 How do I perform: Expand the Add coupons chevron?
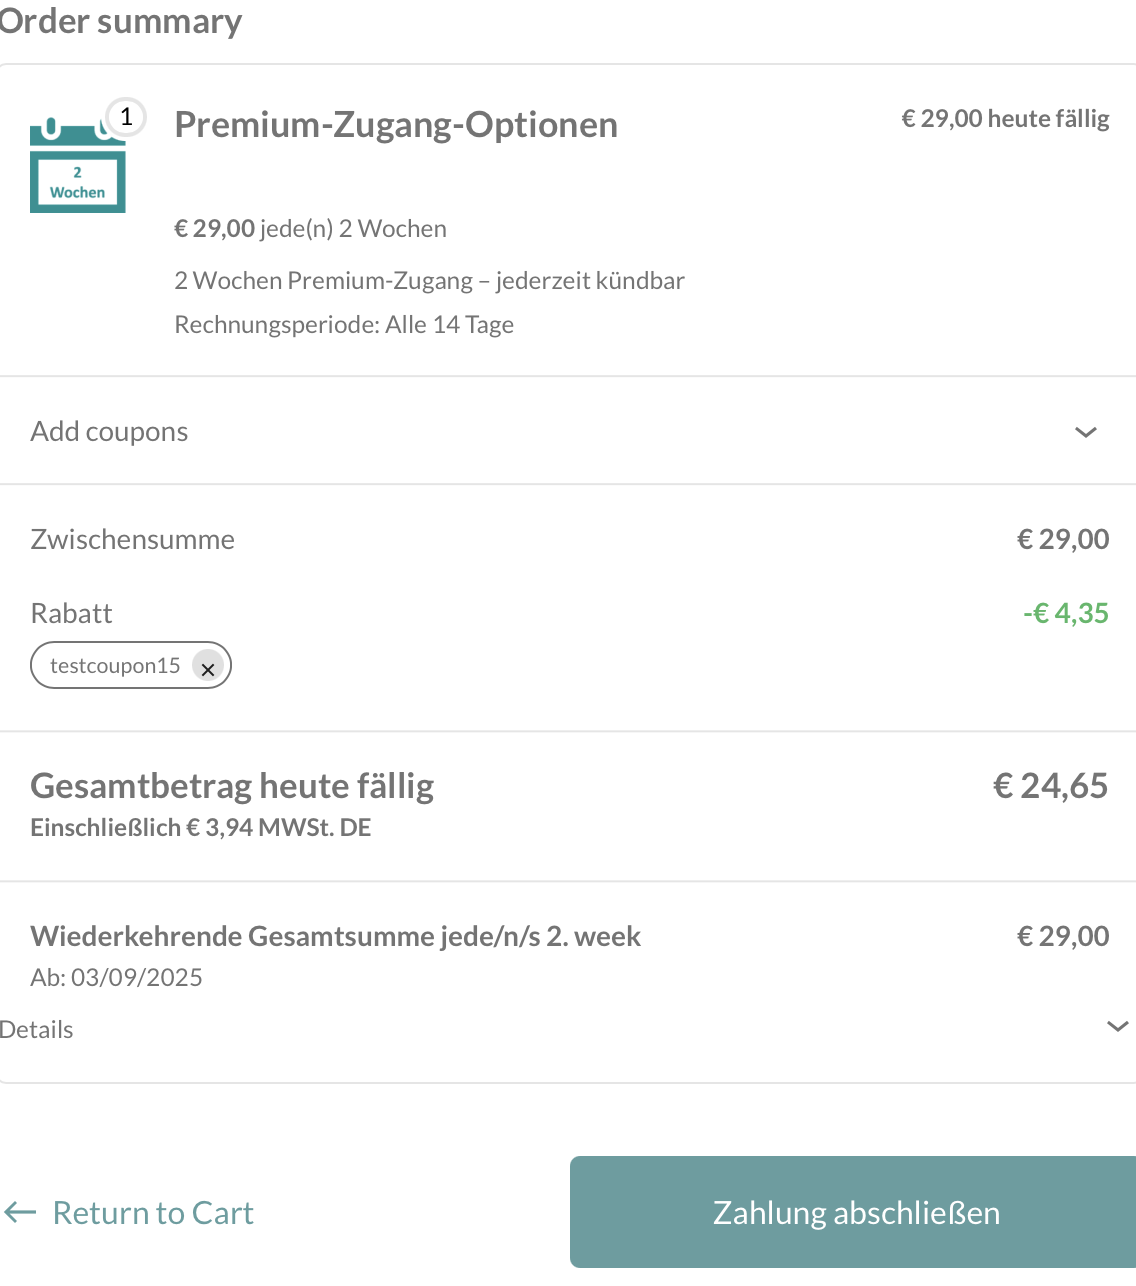point(1086,432)
